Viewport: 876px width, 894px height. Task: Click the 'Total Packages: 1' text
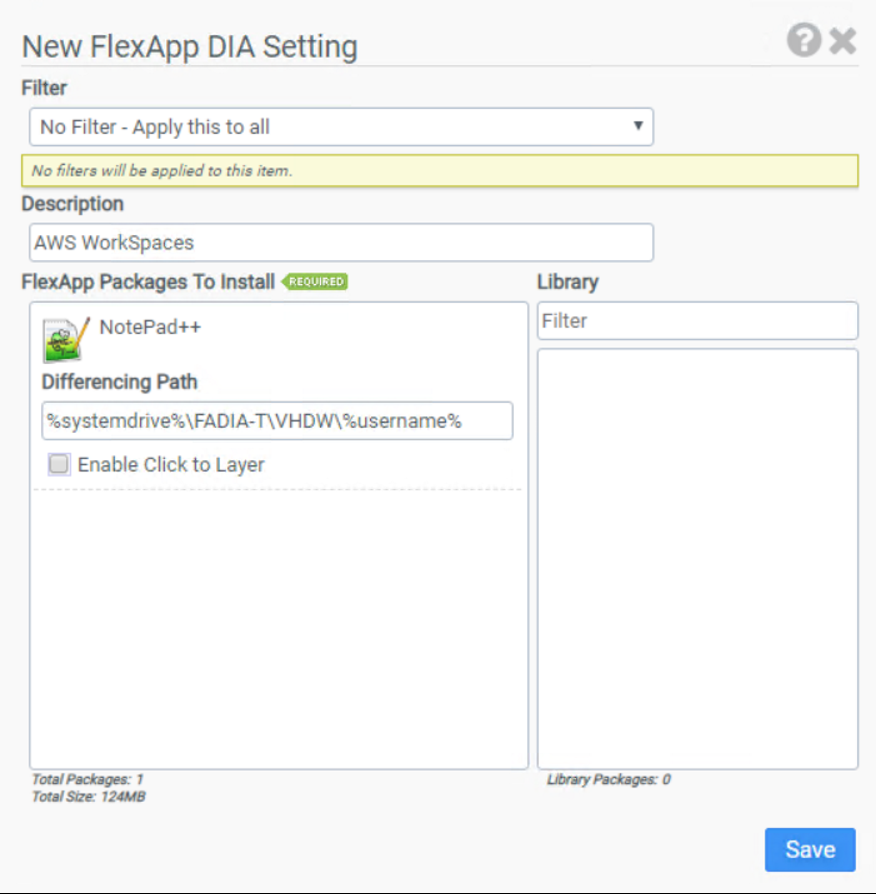pos(88,779)
